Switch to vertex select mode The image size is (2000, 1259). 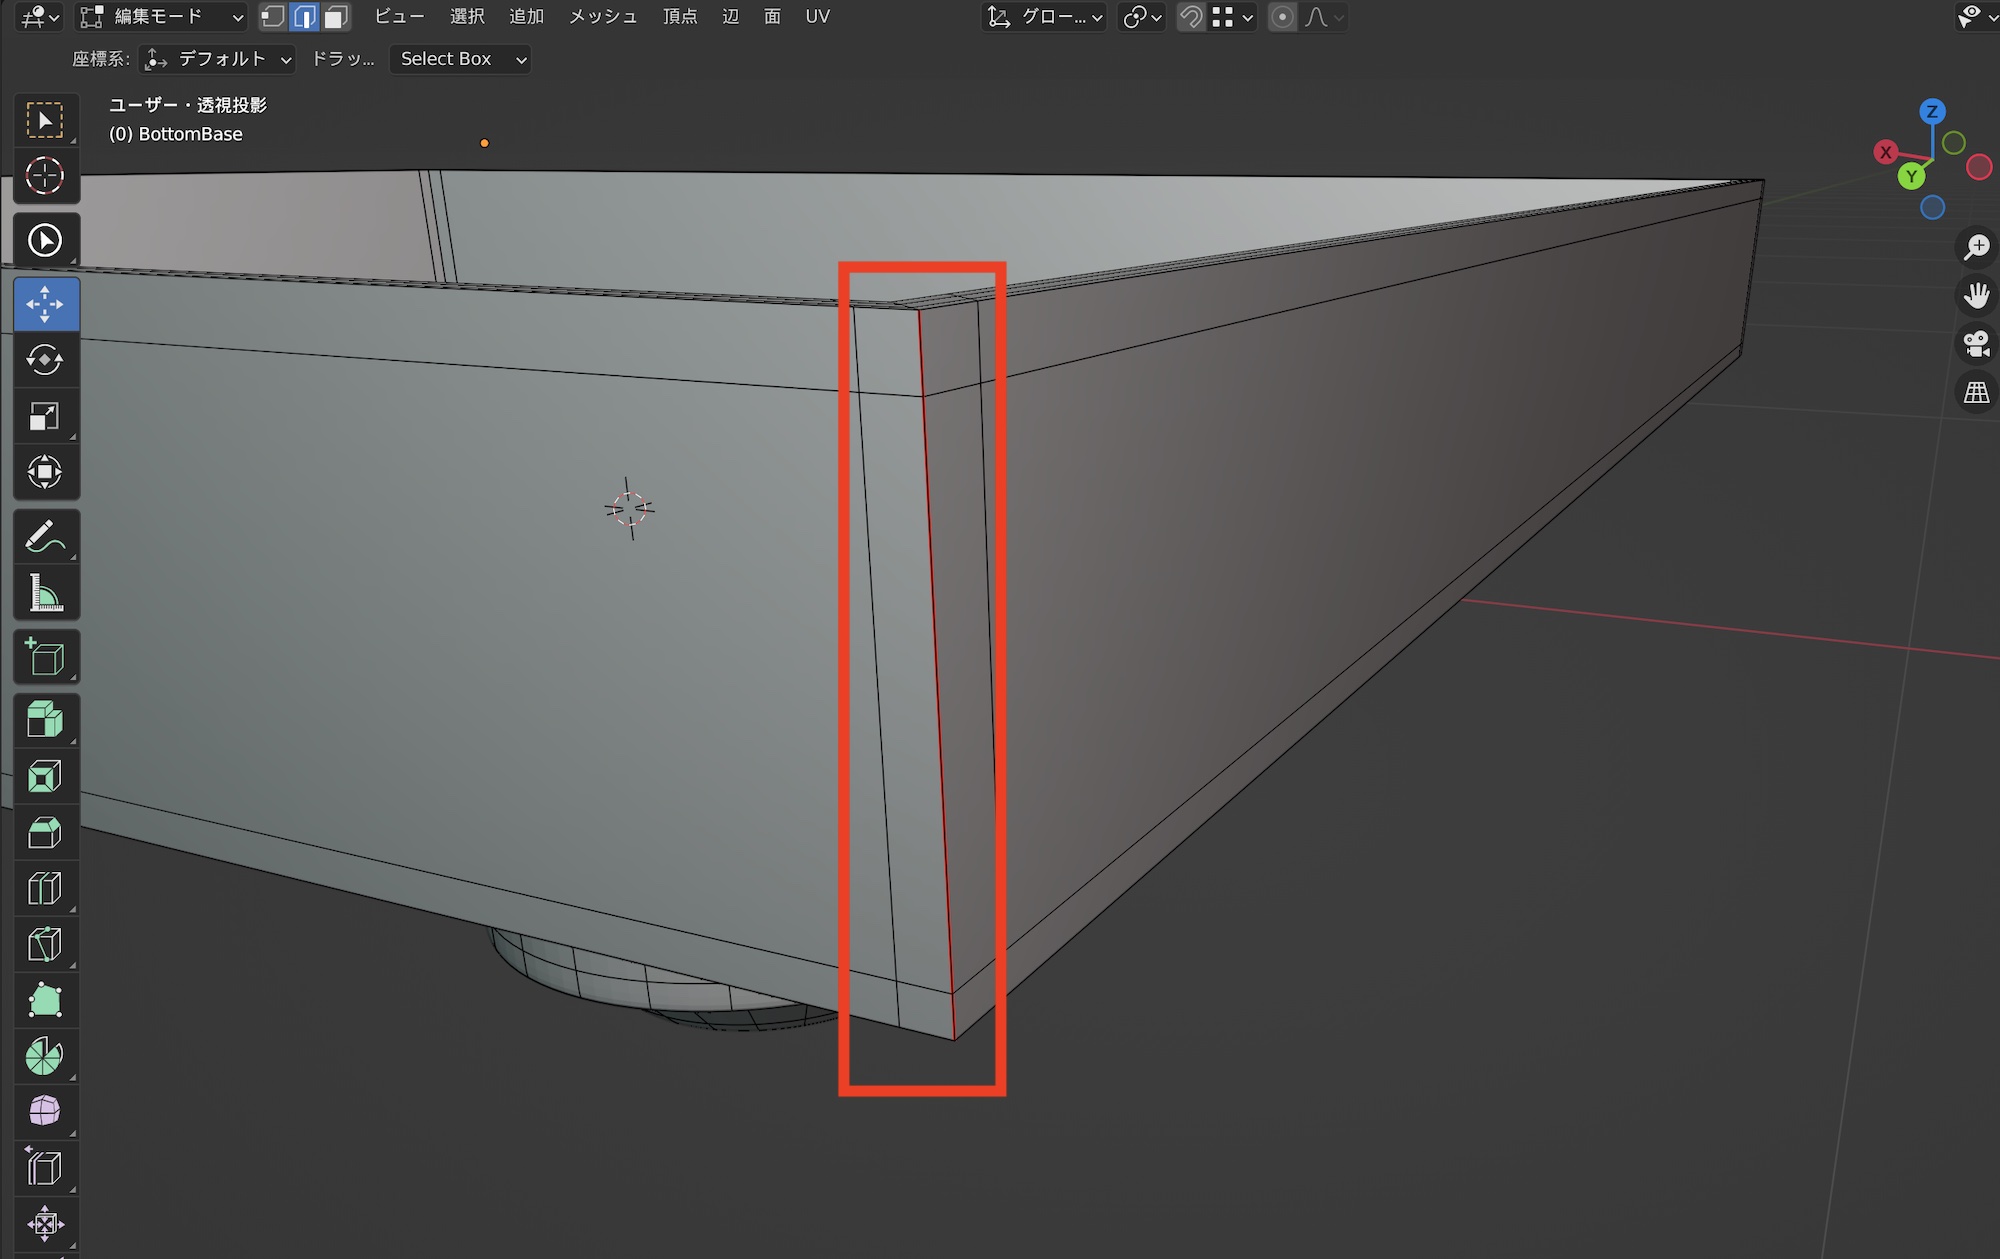273,17
